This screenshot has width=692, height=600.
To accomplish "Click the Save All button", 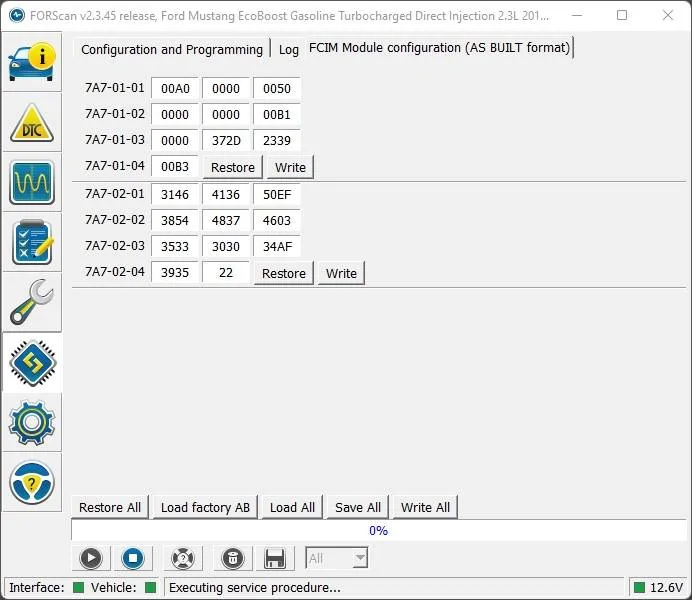I will pyautogui.click(x=357, y=507).
